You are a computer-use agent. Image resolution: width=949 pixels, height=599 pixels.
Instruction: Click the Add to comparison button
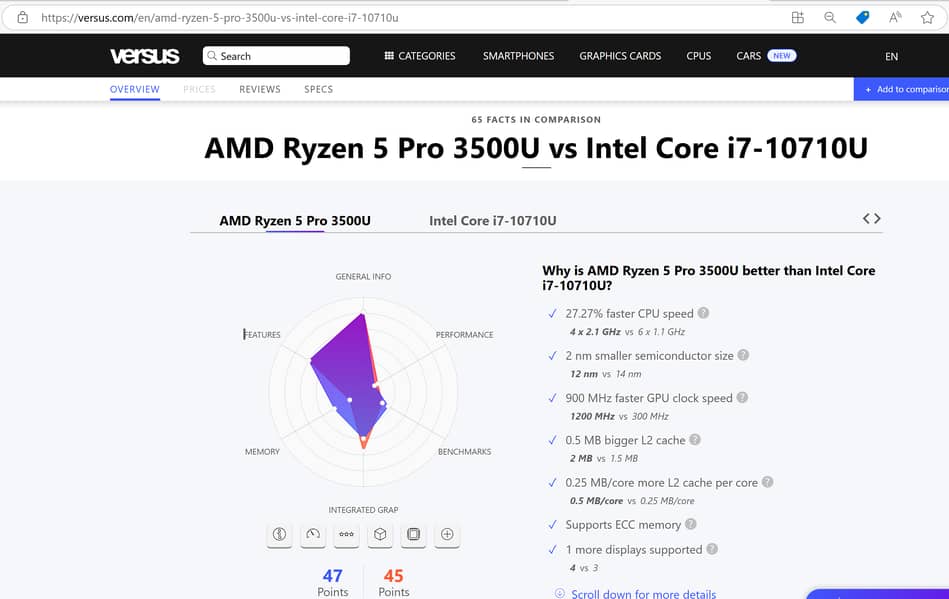coord(904,89)
